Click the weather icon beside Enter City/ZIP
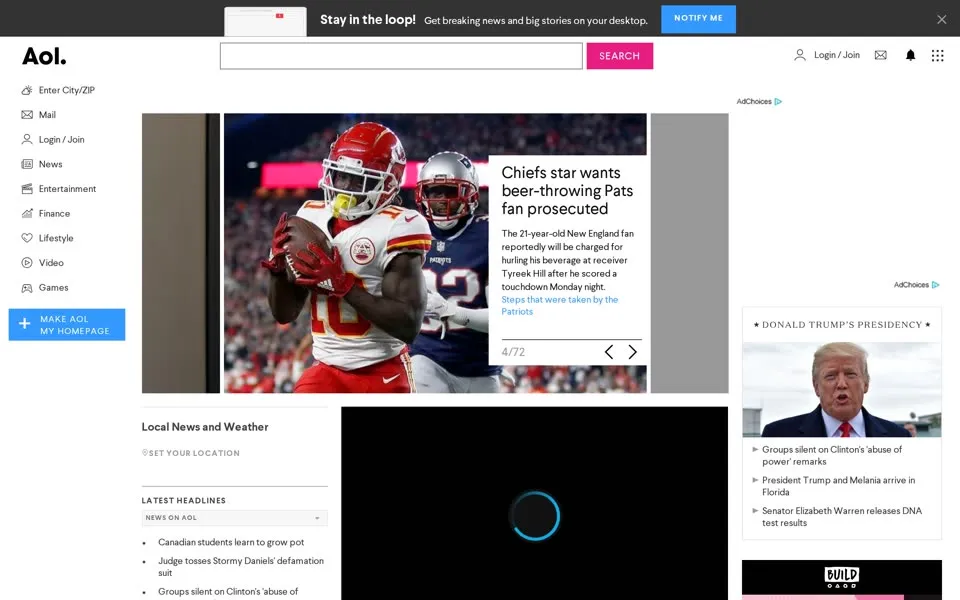 tap(27, 90)
